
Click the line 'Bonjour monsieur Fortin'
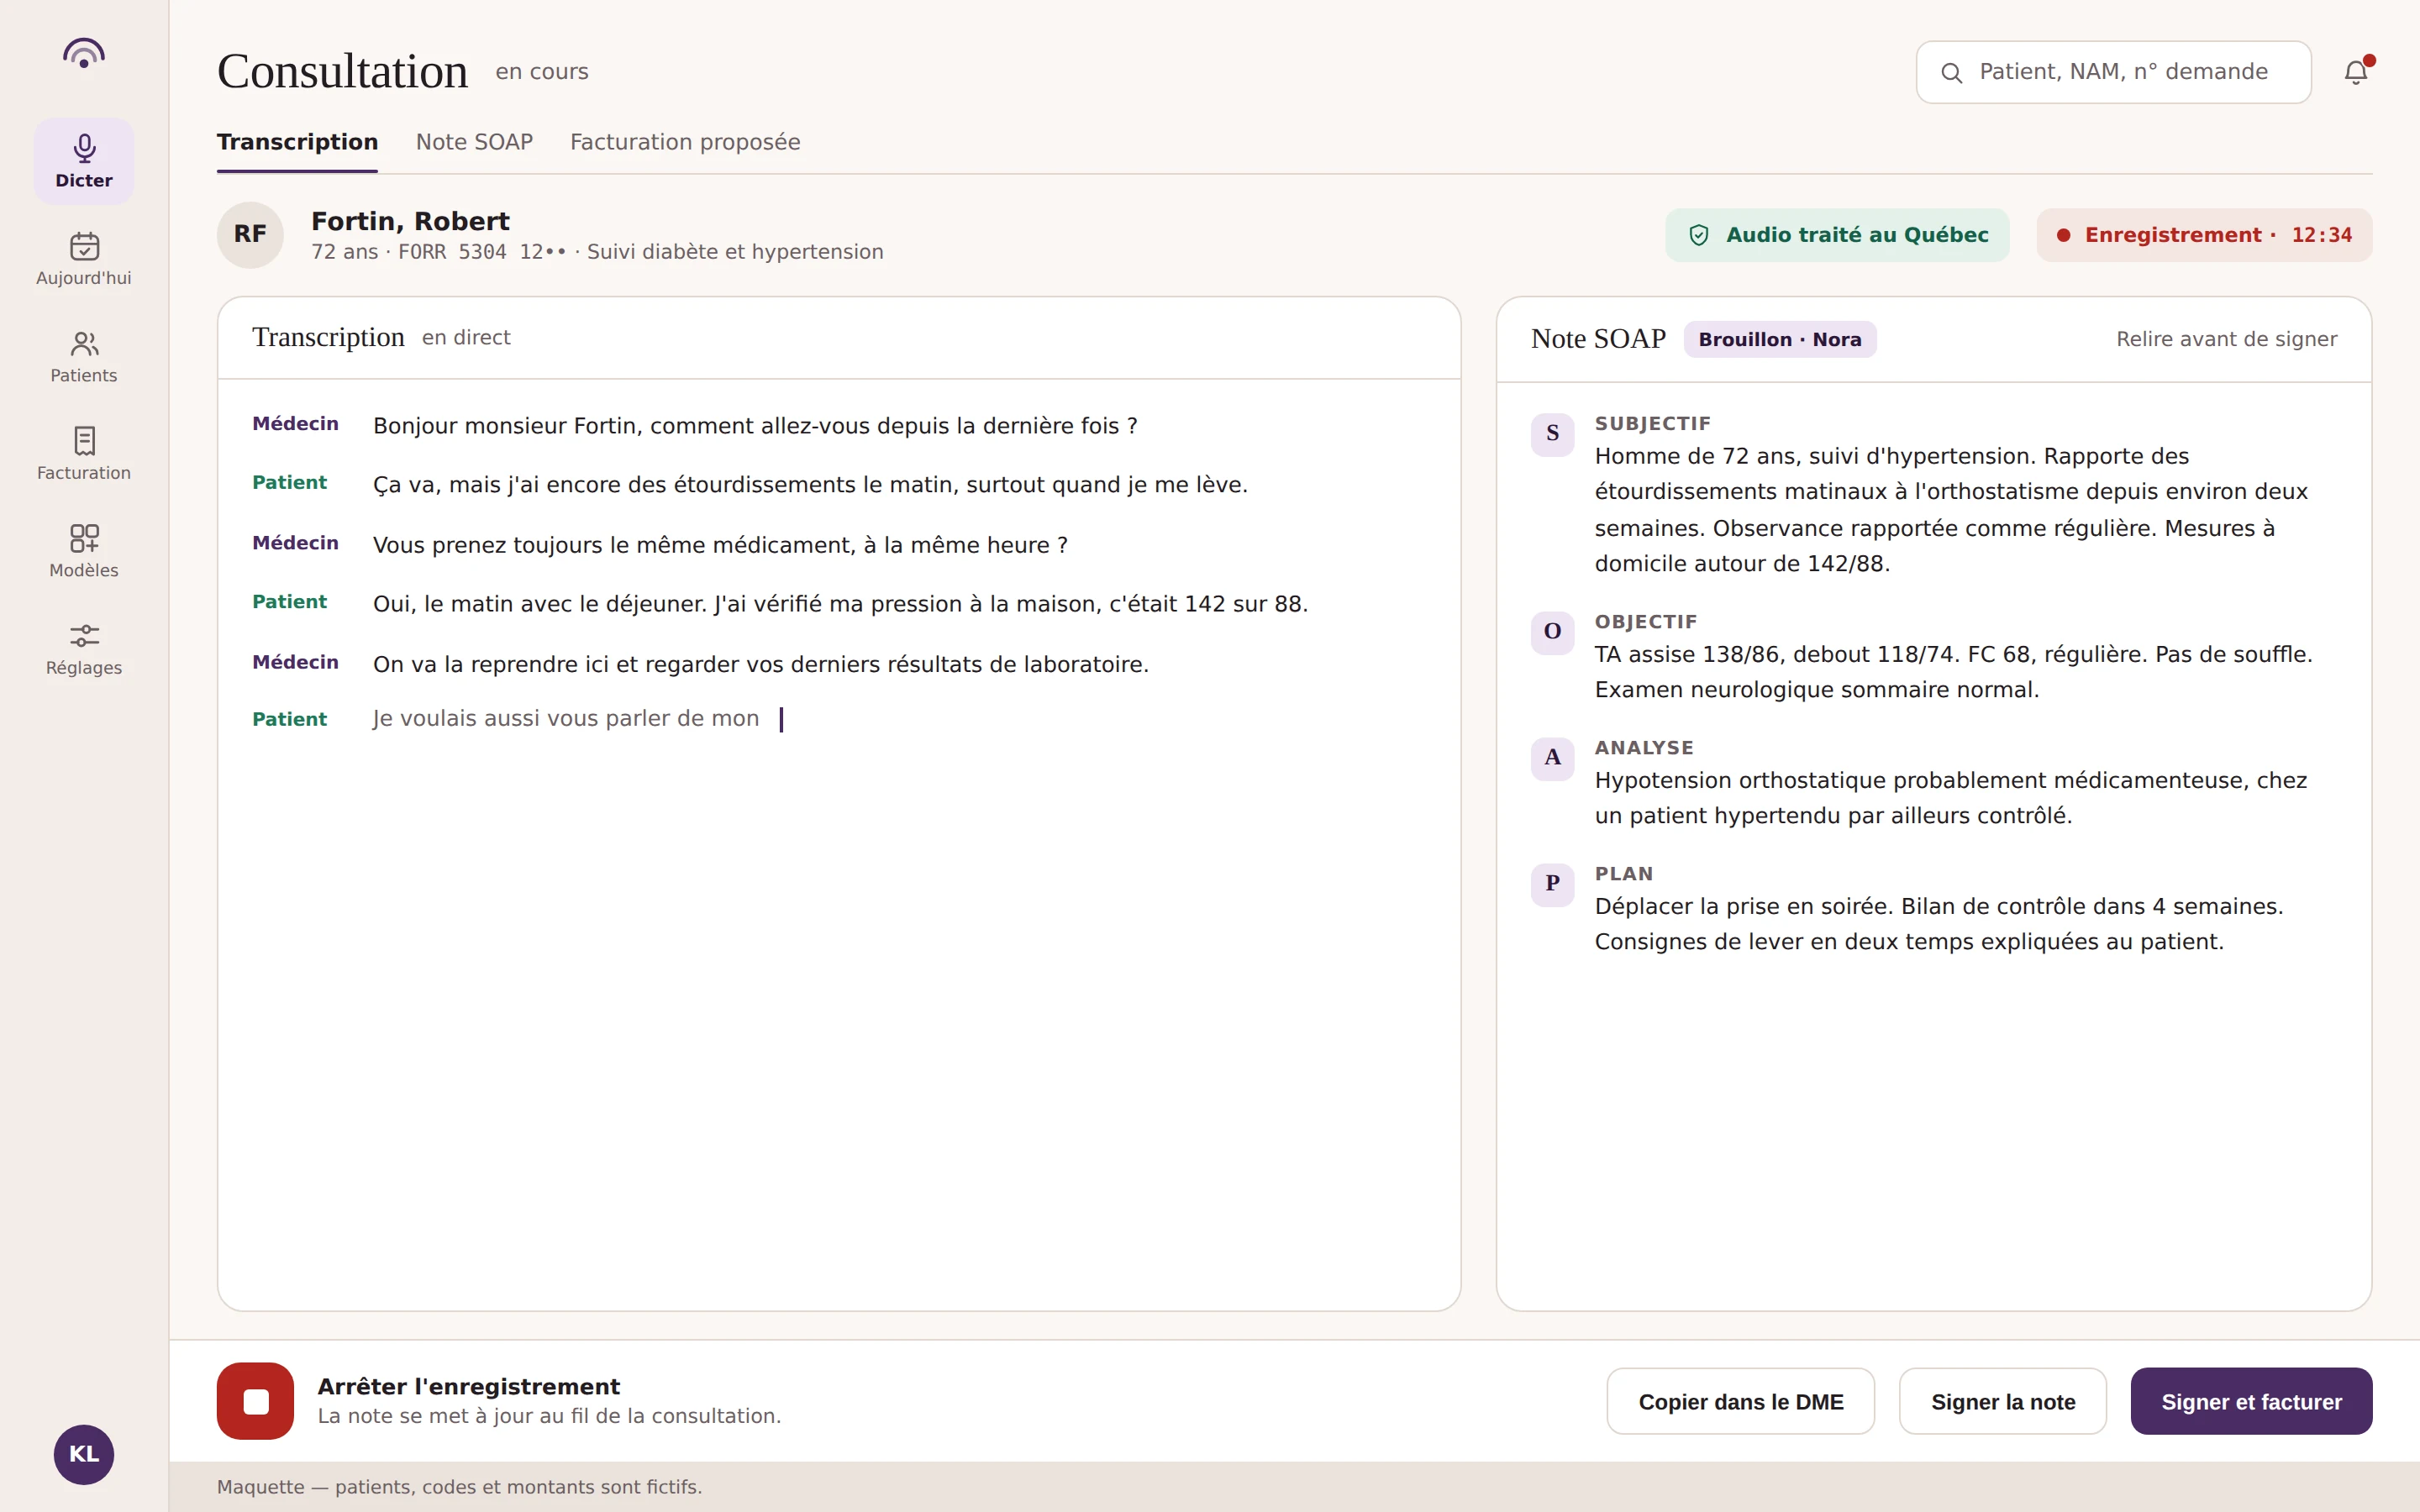click(755, 426)
